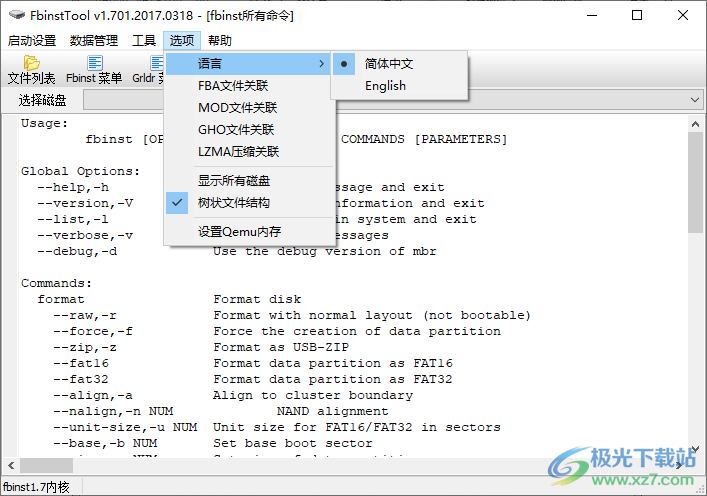This screenshot has width=707, height=496.
Task: Close the 选项 menu
Action: click(182, 41)
